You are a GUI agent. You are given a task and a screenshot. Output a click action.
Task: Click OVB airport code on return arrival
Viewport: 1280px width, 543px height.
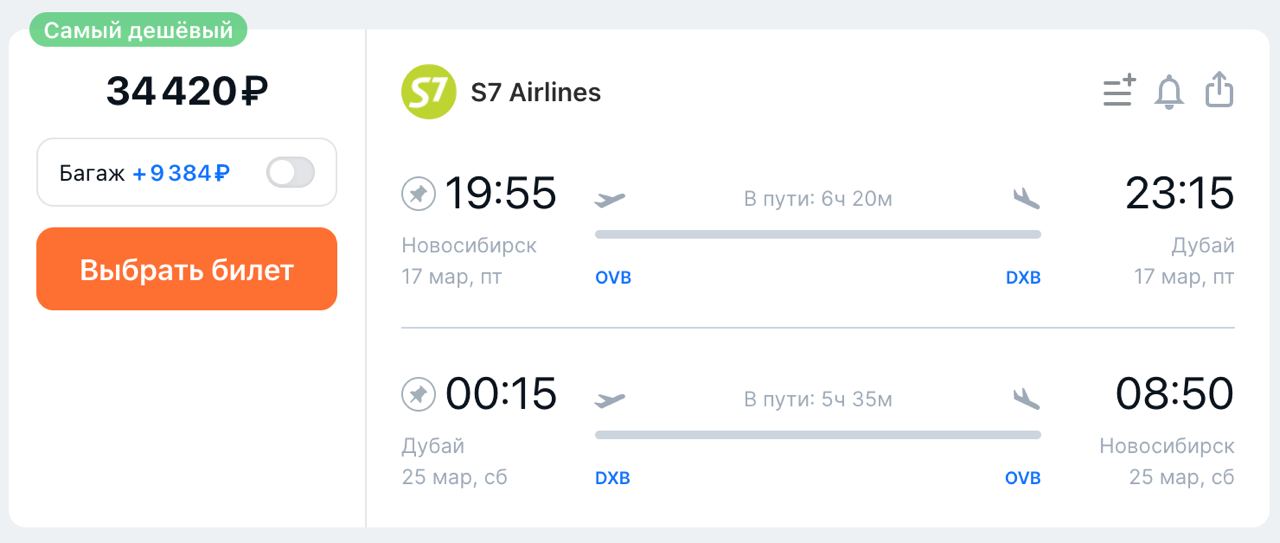point(1023,478)
